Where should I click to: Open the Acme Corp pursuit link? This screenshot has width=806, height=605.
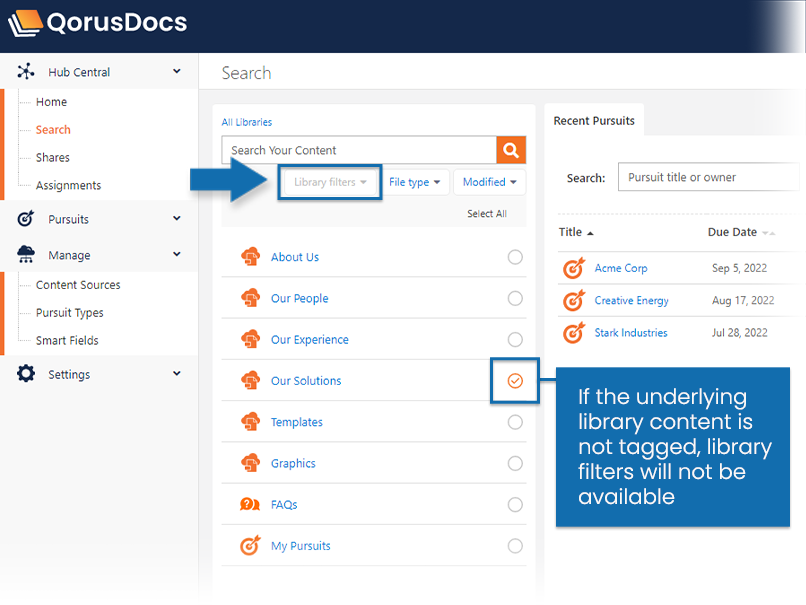click(x=621, y=268)
